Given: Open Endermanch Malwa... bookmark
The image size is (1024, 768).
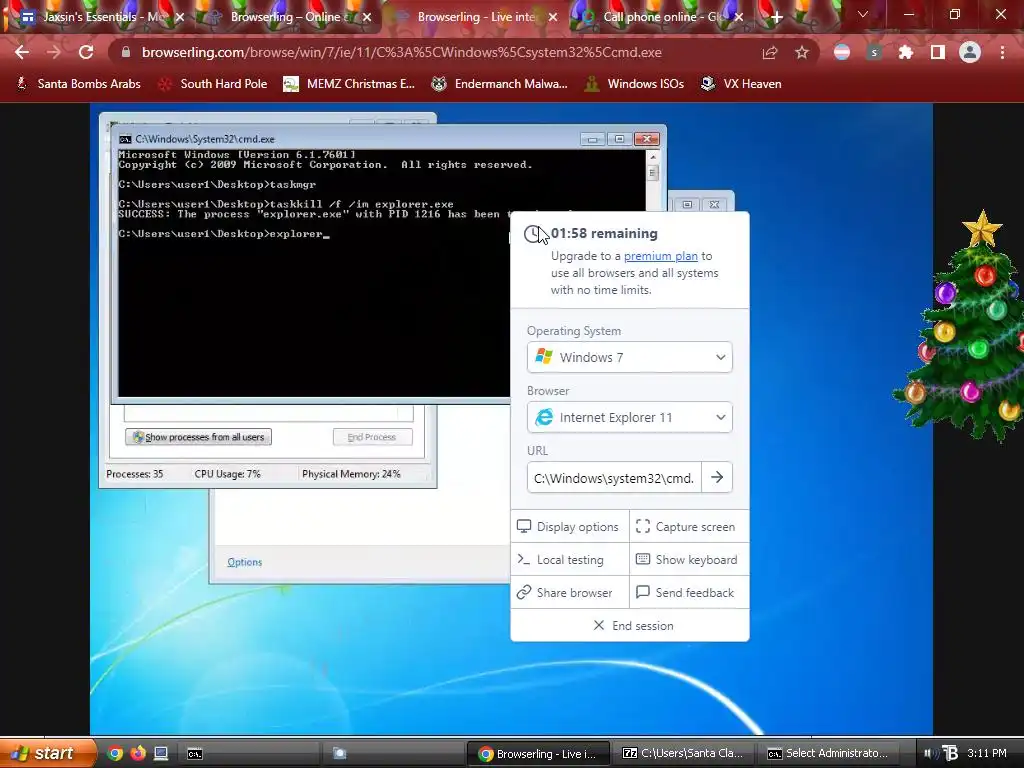Looking at the screenshot, I should click(500, 84).
